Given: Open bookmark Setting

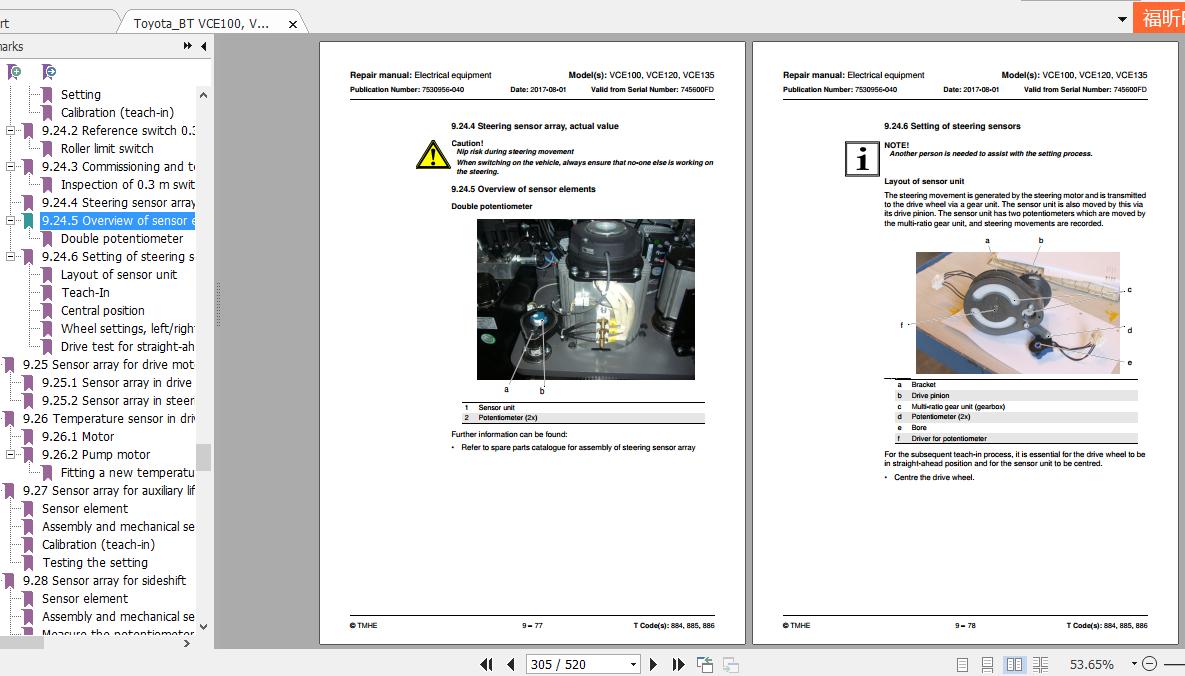Looking at the screenshot, I should pos(81,95).
